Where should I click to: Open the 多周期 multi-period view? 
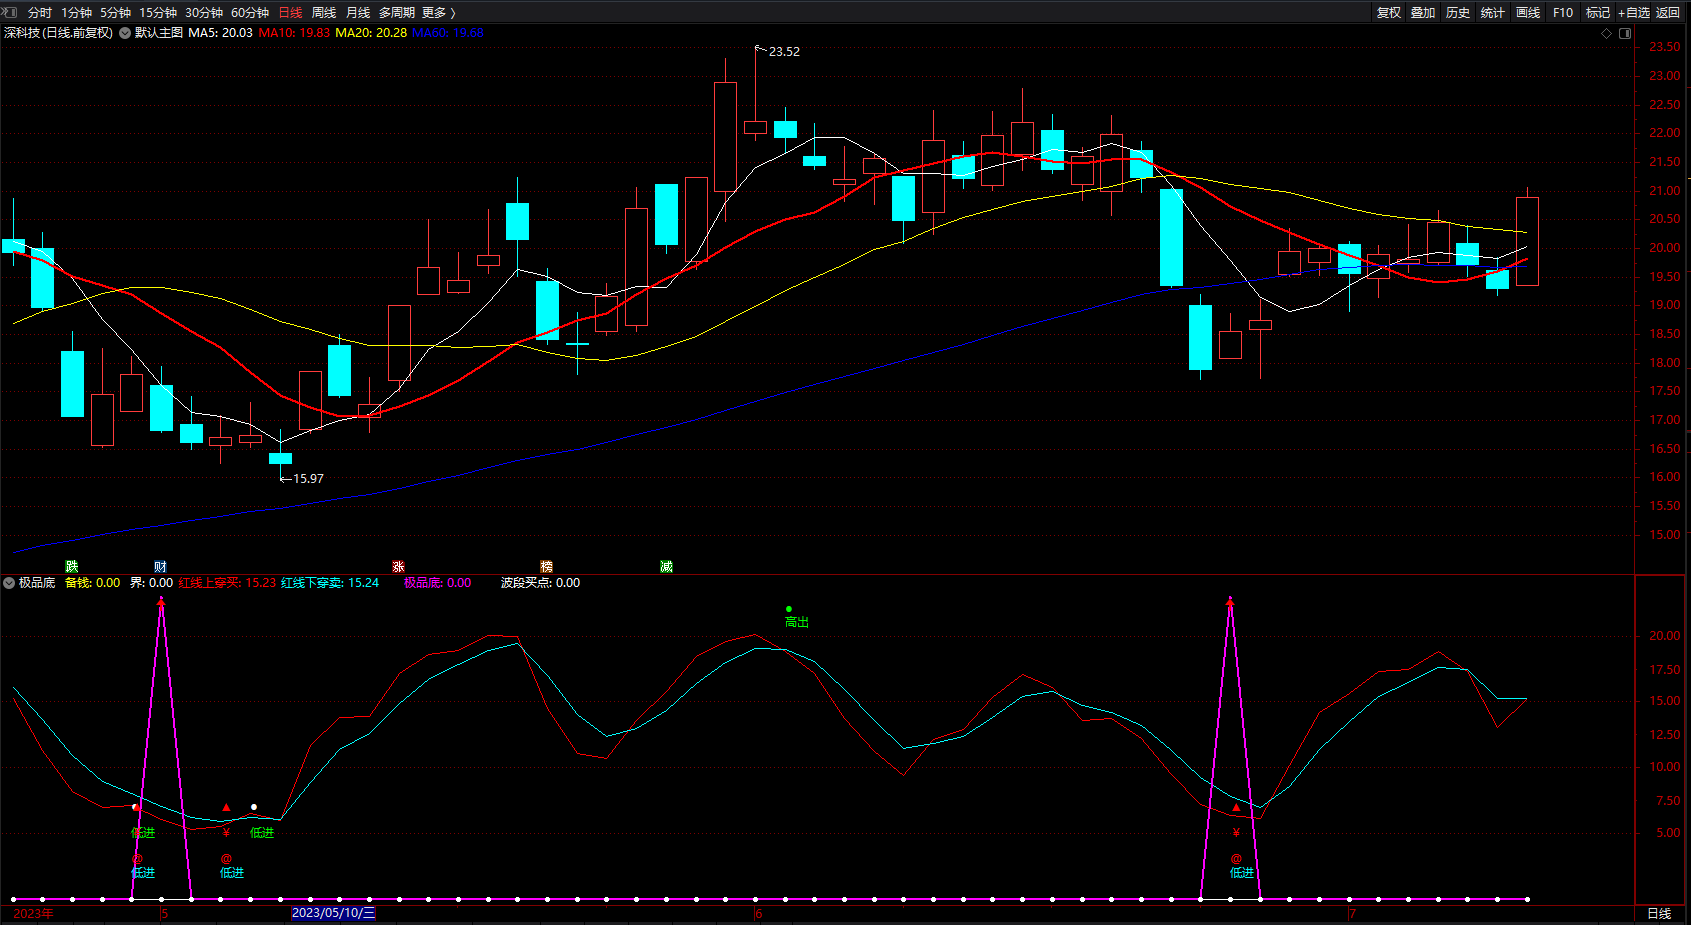[x=397, y=13]
